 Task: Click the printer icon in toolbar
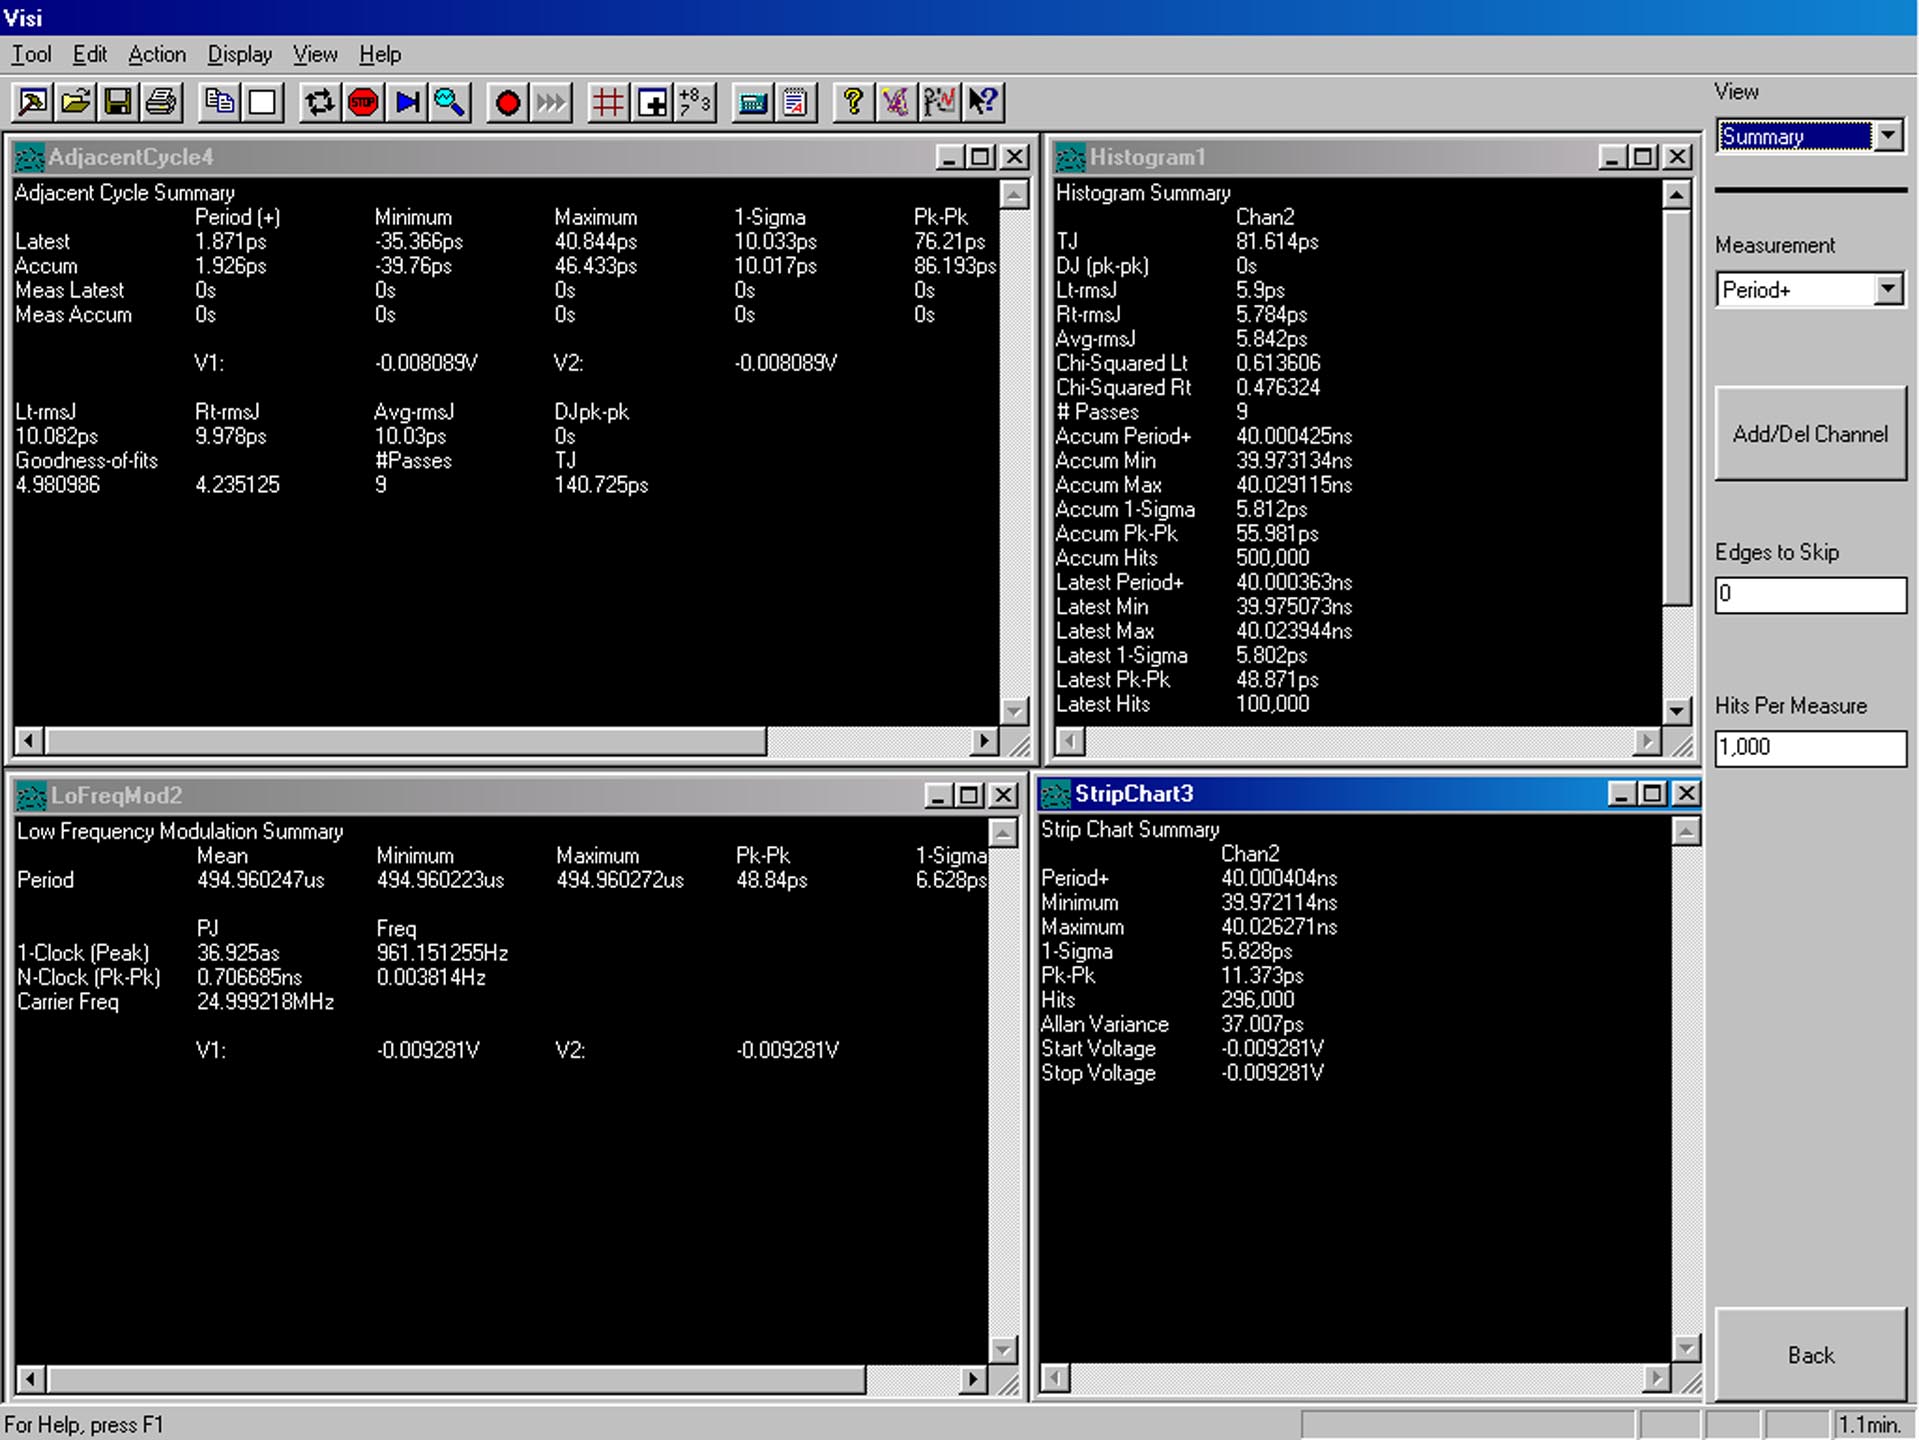161,102
